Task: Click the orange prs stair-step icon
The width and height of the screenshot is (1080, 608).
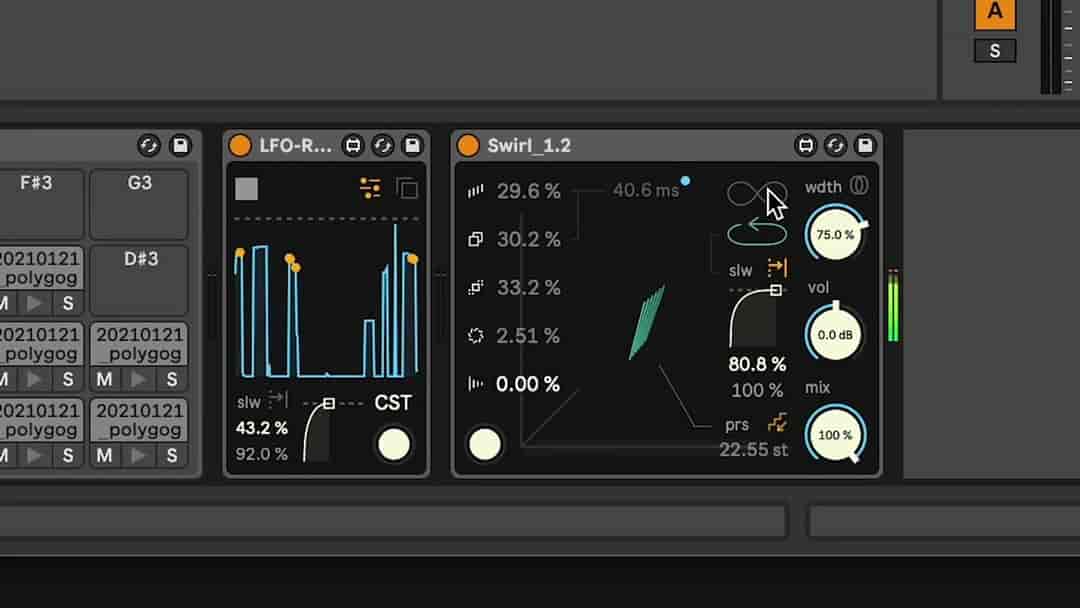Action: (776, 424)
